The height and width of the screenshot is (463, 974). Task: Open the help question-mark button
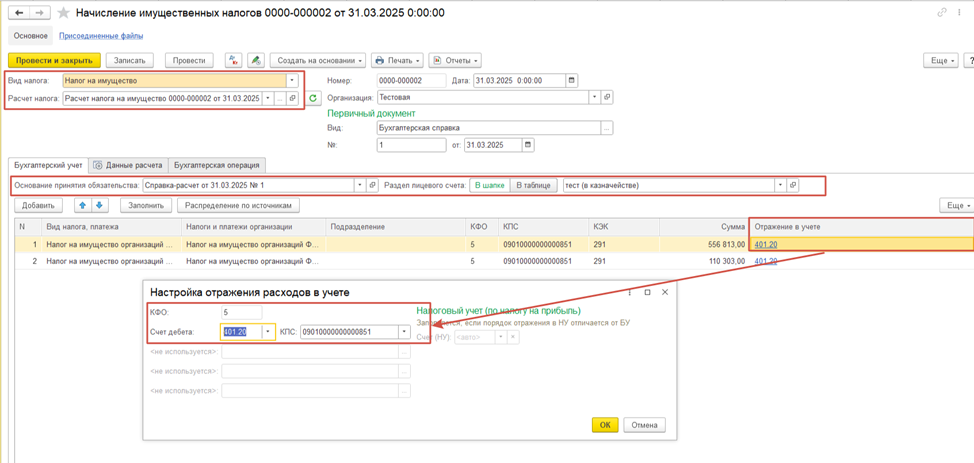(969, 60)
